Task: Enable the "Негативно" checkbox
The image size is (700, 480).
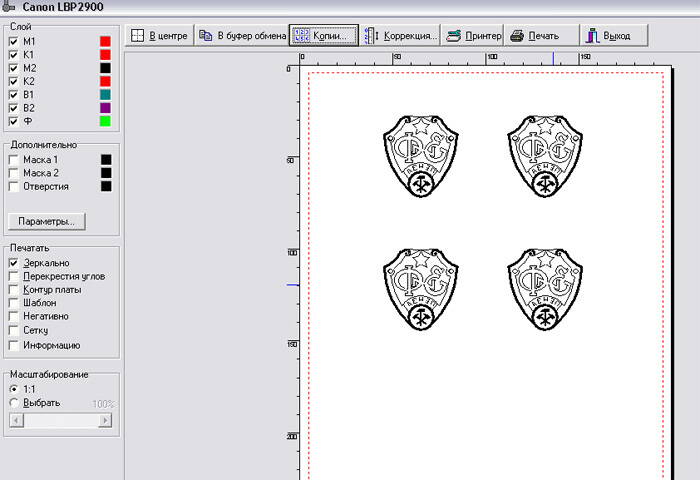Action: [14, 316]
